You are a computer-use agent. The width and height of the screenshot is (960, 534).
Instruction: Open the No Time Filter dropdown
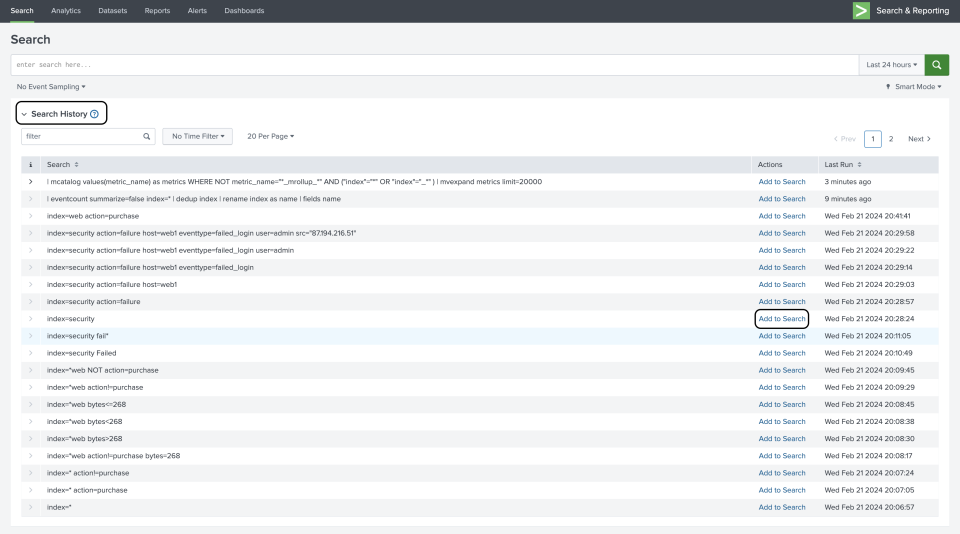(197, 137)
